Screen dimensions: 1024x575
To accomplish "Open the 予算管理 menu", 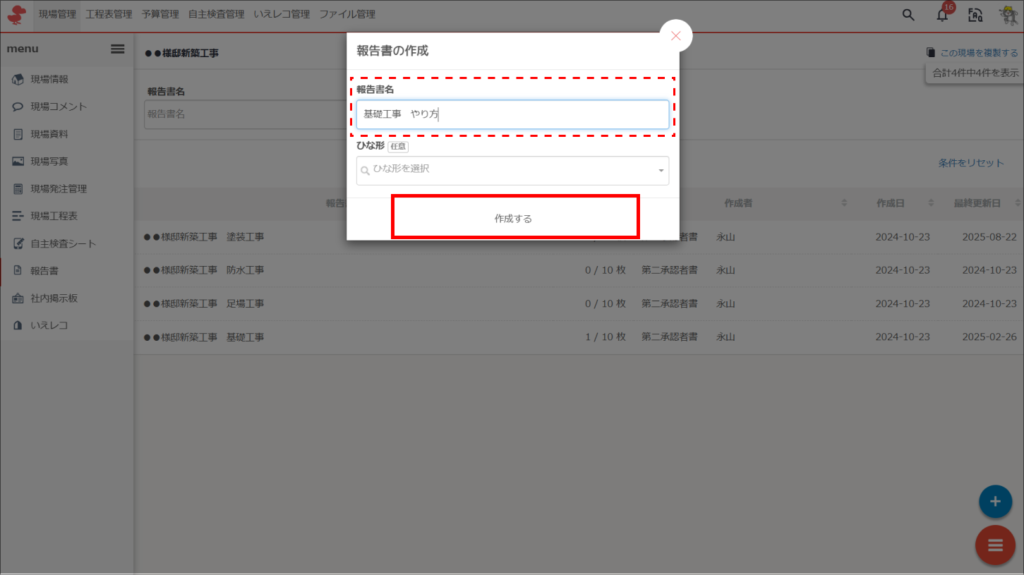I will click(160, 15).
